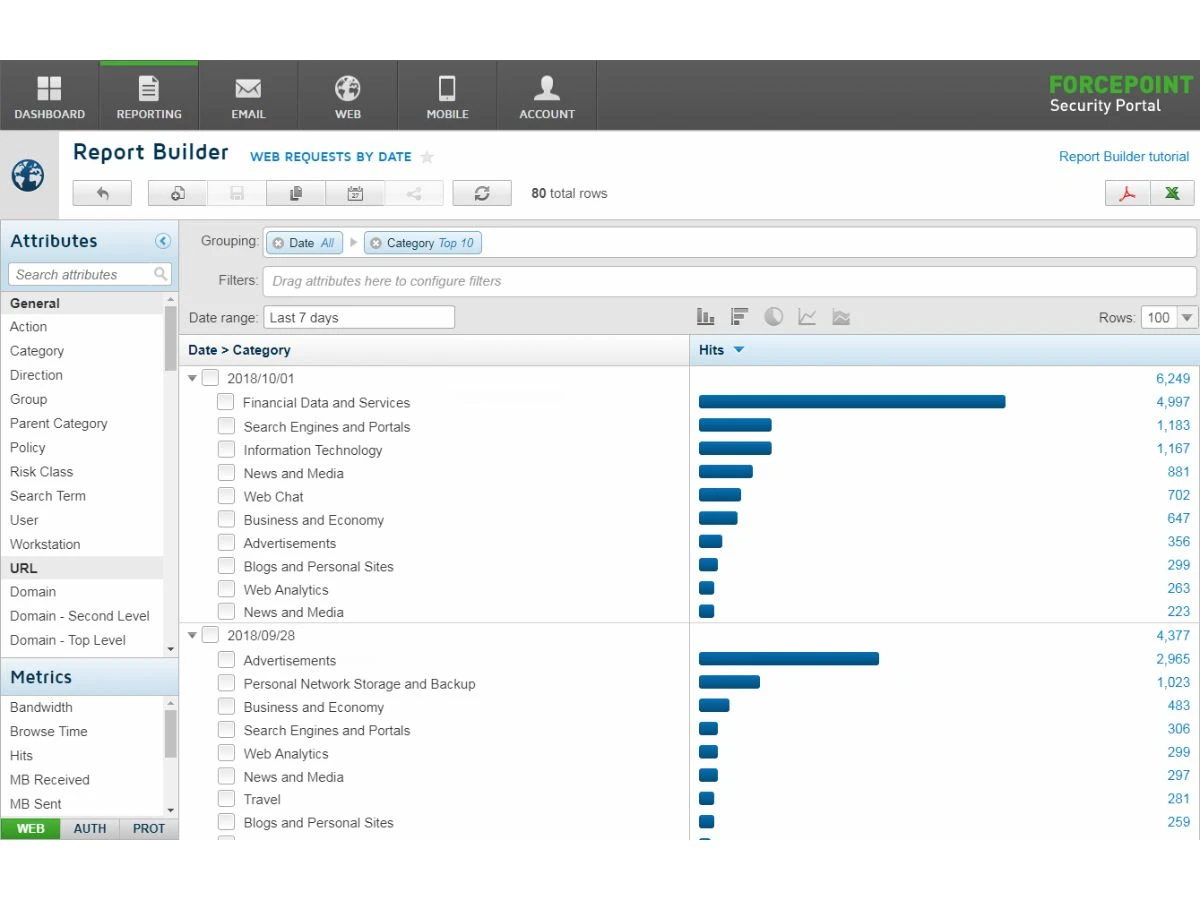1200x900 pixels.
Task: Open the 6,249 hits total link
Action: pyautogui.click(x=1173, y=378)
